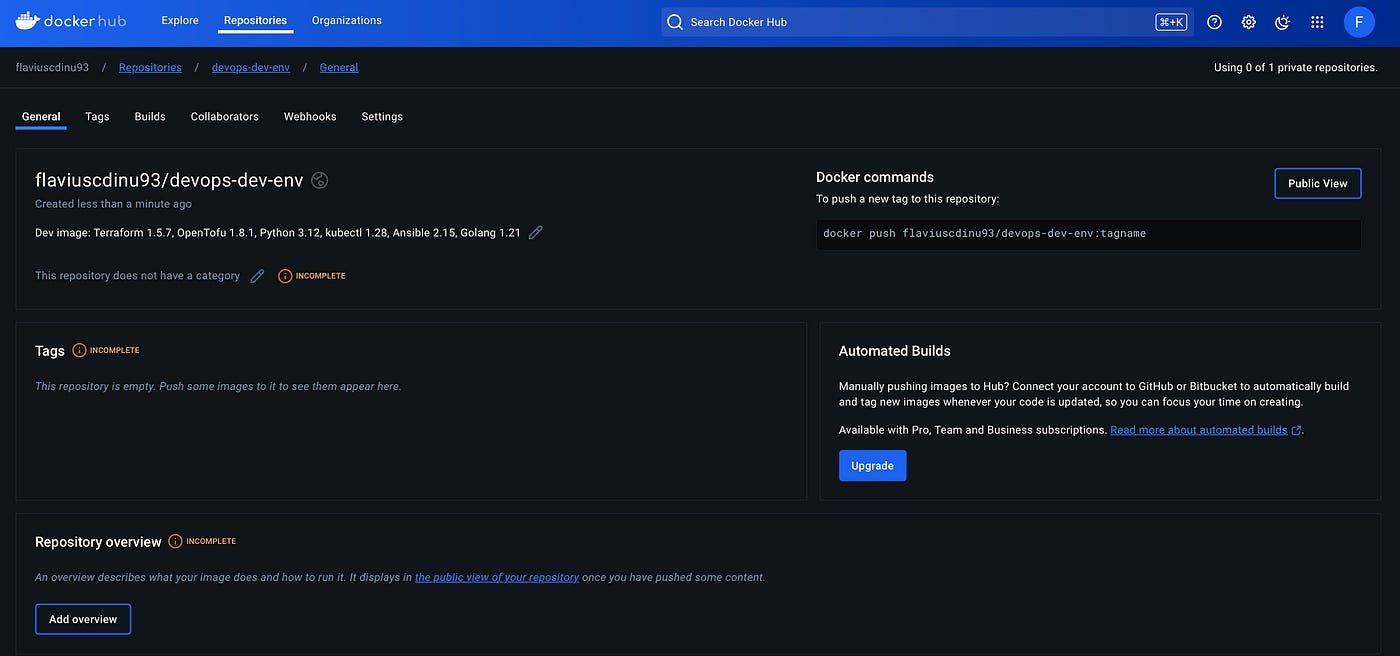Click the Repository overview heading
1400x656 pixels.
98,542
